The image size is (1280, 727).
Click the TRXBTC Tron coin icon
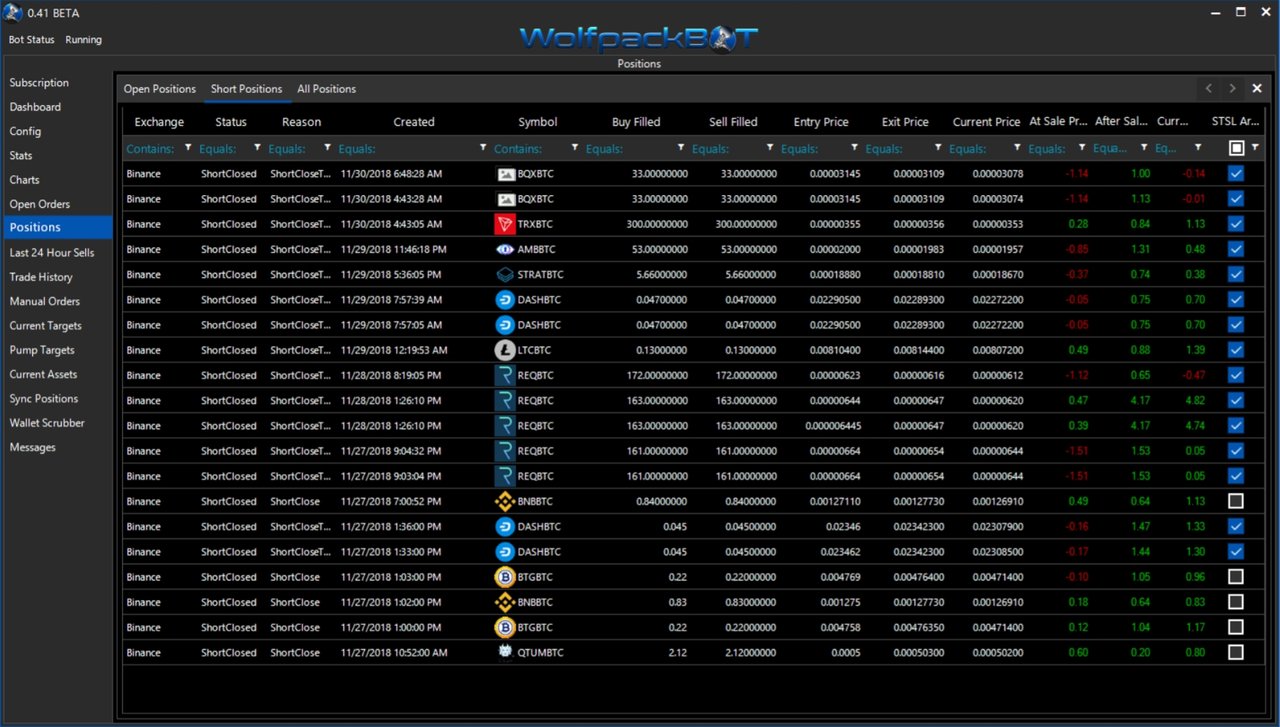click(x=504, y=224)
